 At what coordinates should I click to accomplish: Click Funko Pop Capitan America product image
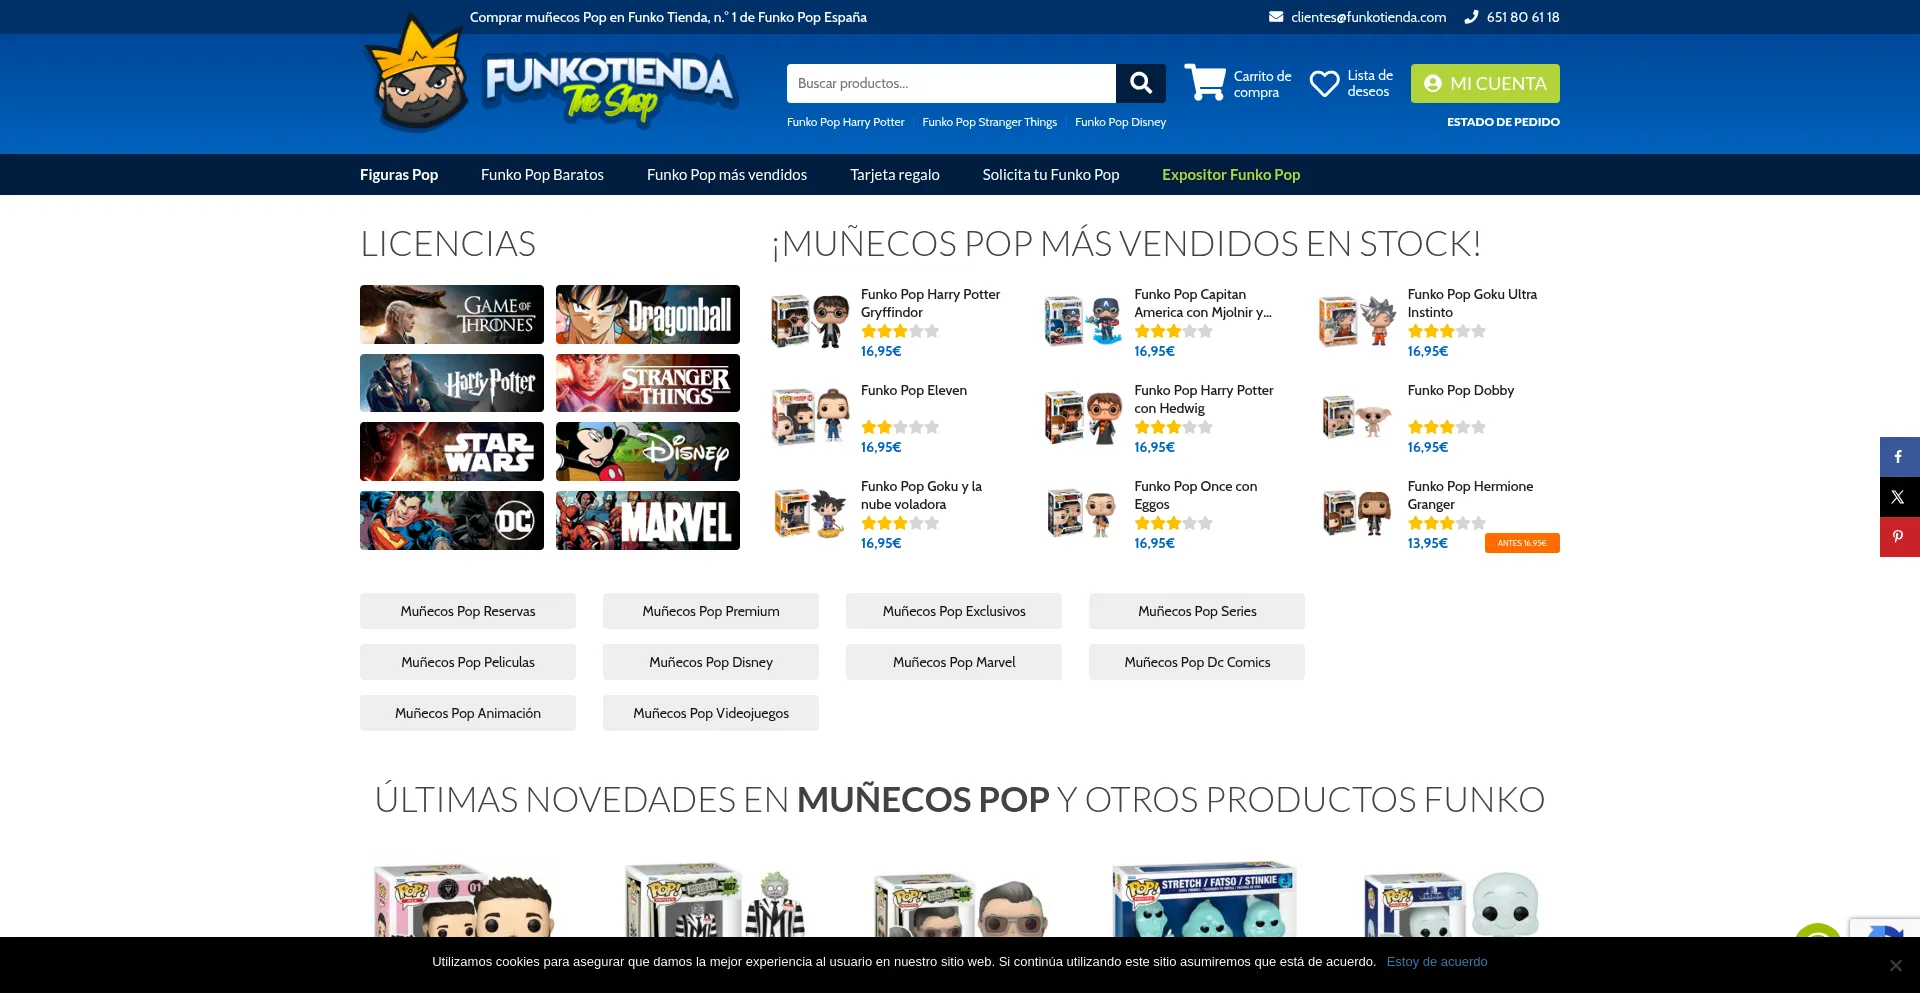click(1083, 321)
